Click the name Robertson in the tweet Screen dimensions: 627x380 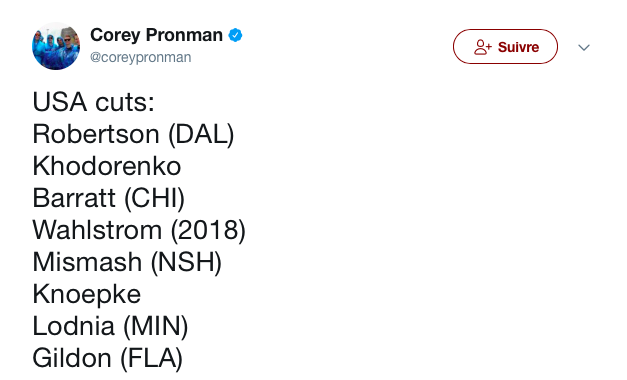tap(96, 134)
